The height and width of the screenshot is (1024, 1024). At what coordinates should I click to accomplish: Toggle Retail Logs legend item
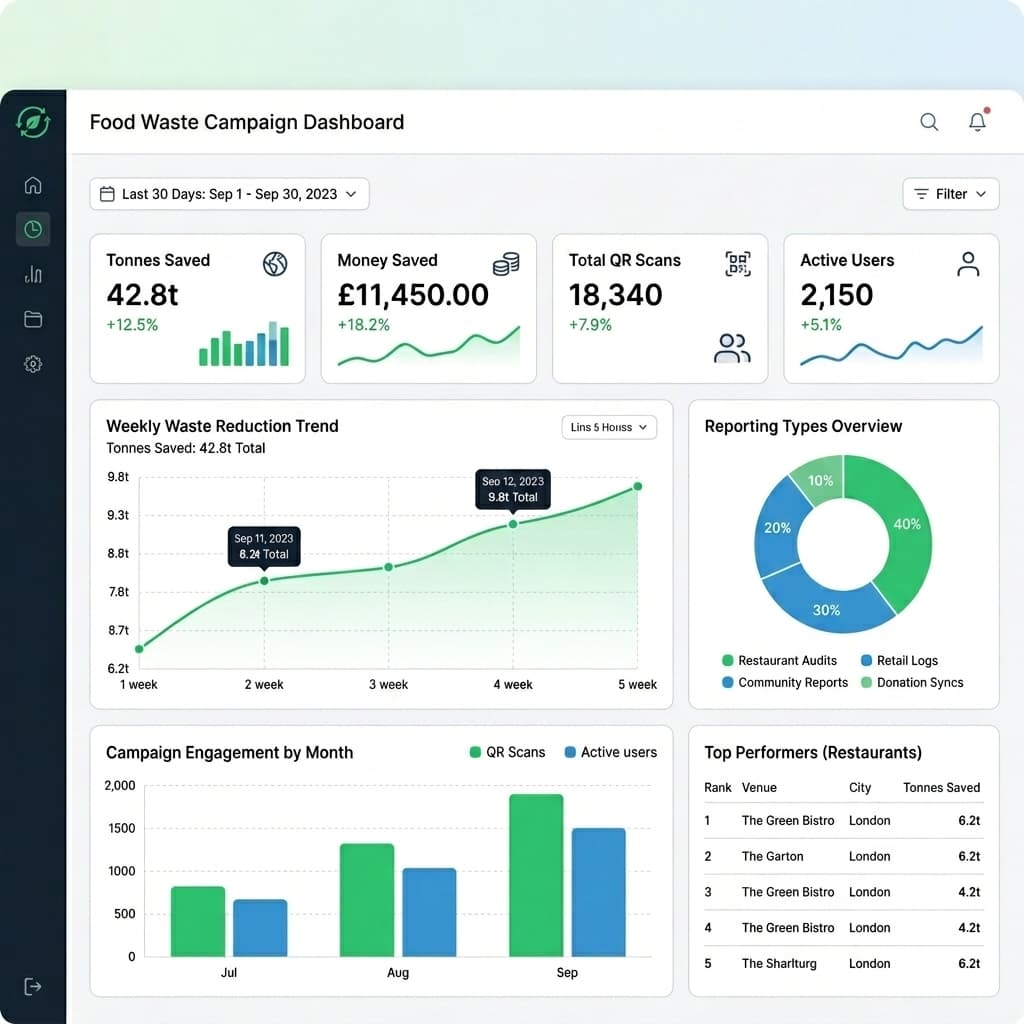[899, 660]
